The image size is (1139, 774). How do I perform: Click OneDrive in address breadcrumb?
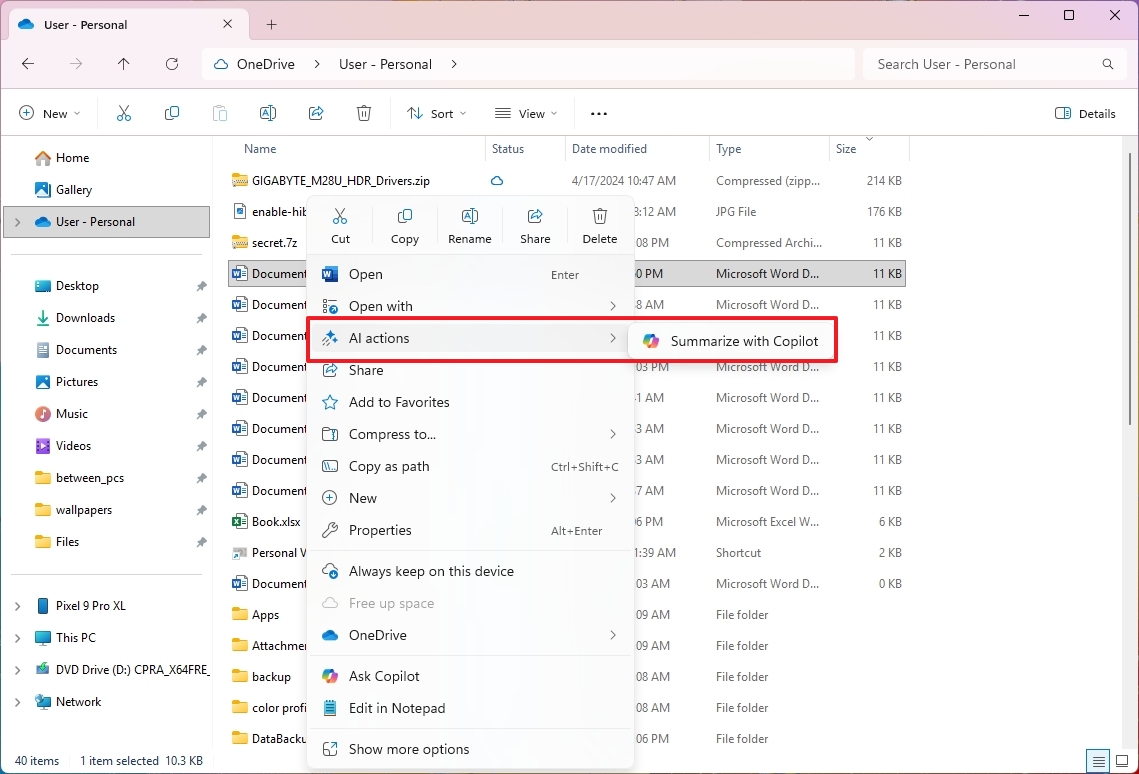pos(265,64)
